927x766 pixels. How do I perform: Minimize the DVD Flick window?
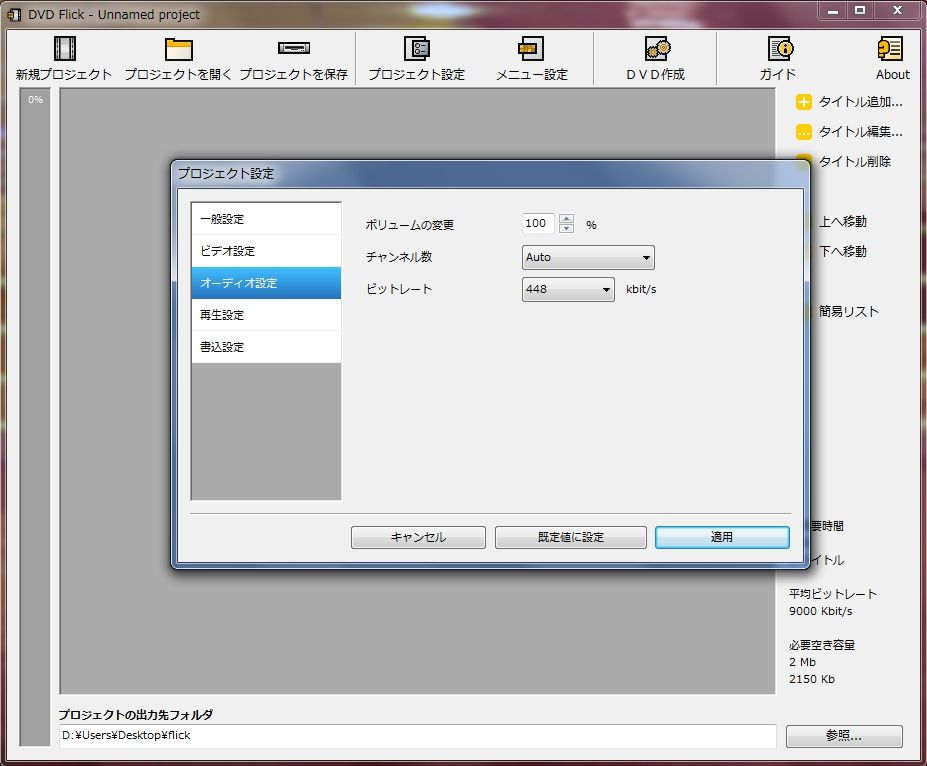832,11
